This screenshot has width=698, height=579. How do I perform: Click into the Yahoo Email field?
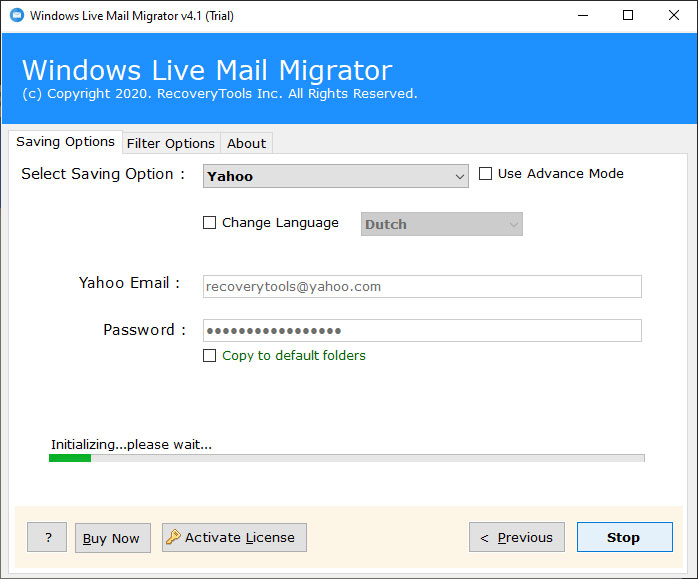[x=422, y=287]
